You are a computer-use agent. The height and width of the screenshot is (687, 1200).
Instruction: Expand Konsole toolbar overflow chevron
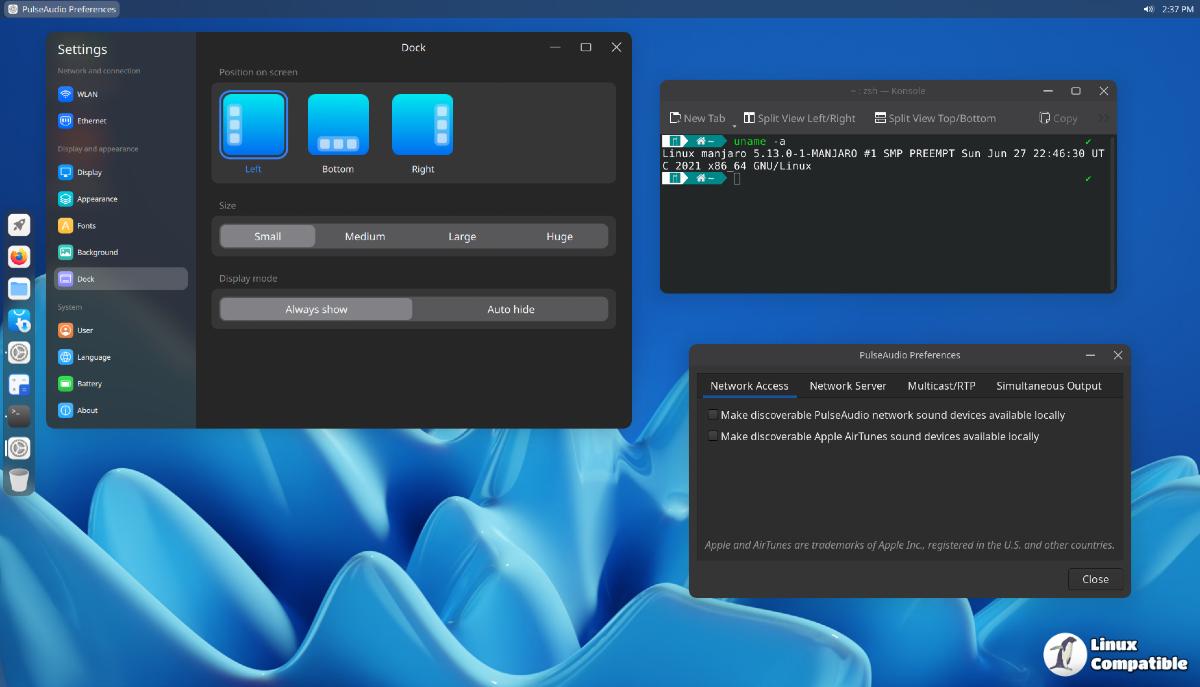[x=1103, y=118]
